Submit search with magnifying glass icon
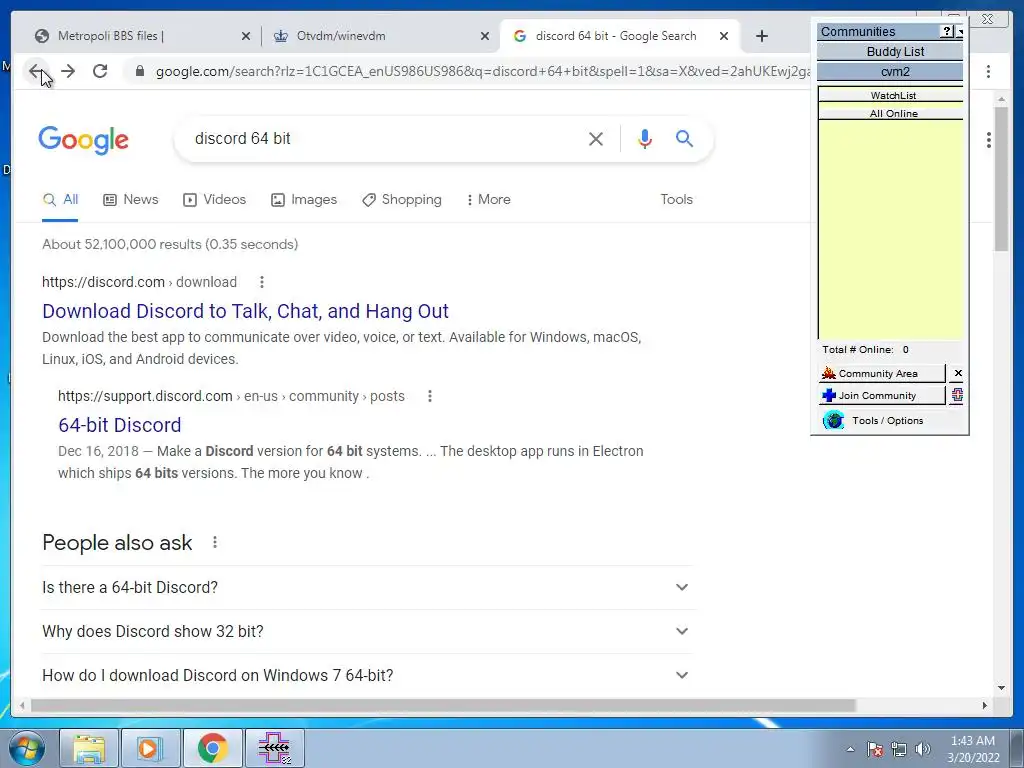The height and width of the screenshot is (768, 1024). coord(684,138)
